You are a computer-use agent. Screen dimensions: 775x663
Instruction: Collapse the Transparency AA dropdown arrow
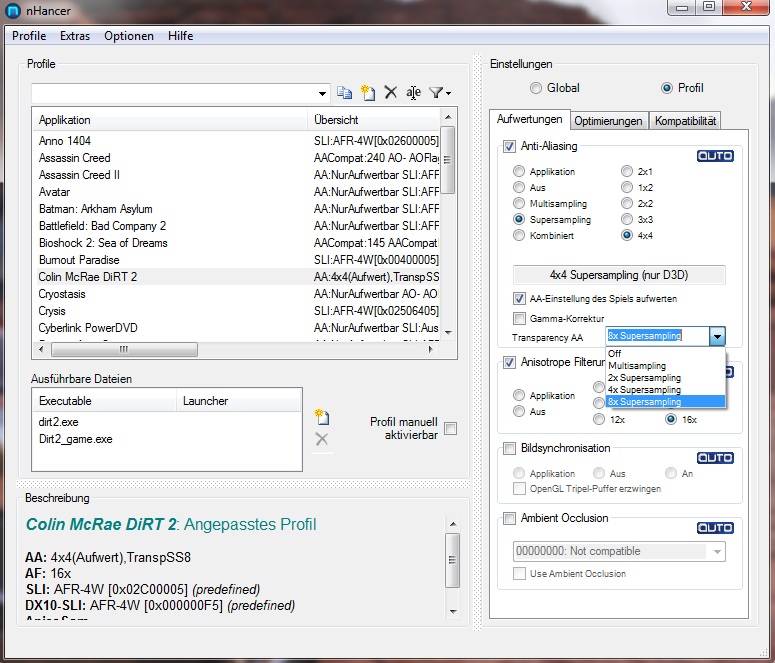coord(717,337)
